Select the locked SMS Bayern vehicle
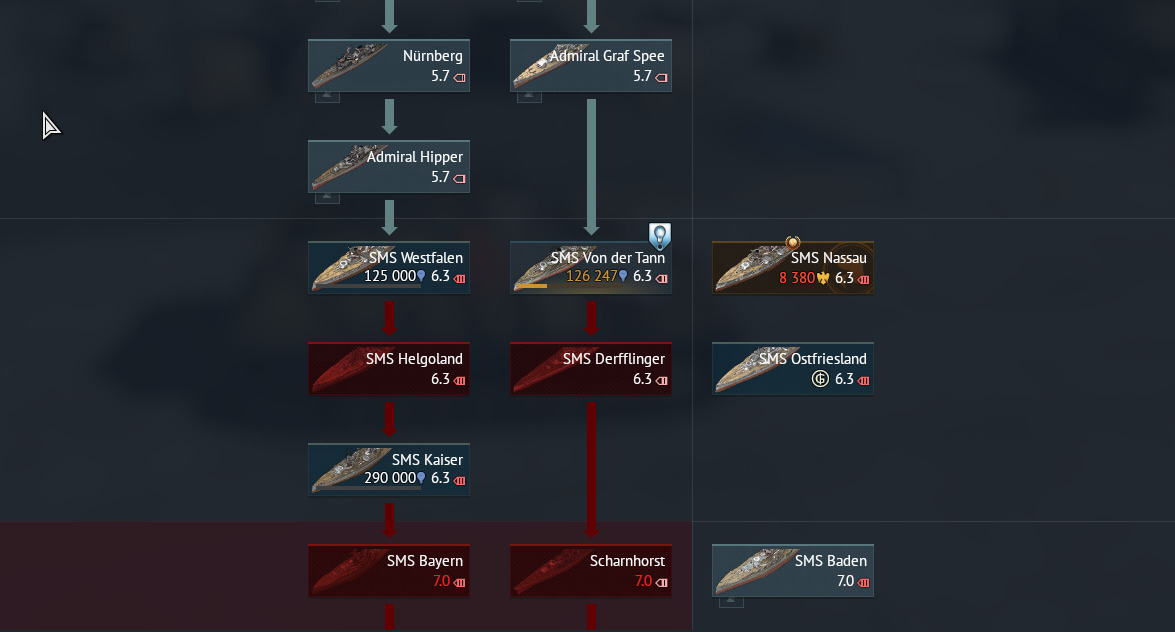This screenshot has width=1175, height=632. tap(389, 571)
